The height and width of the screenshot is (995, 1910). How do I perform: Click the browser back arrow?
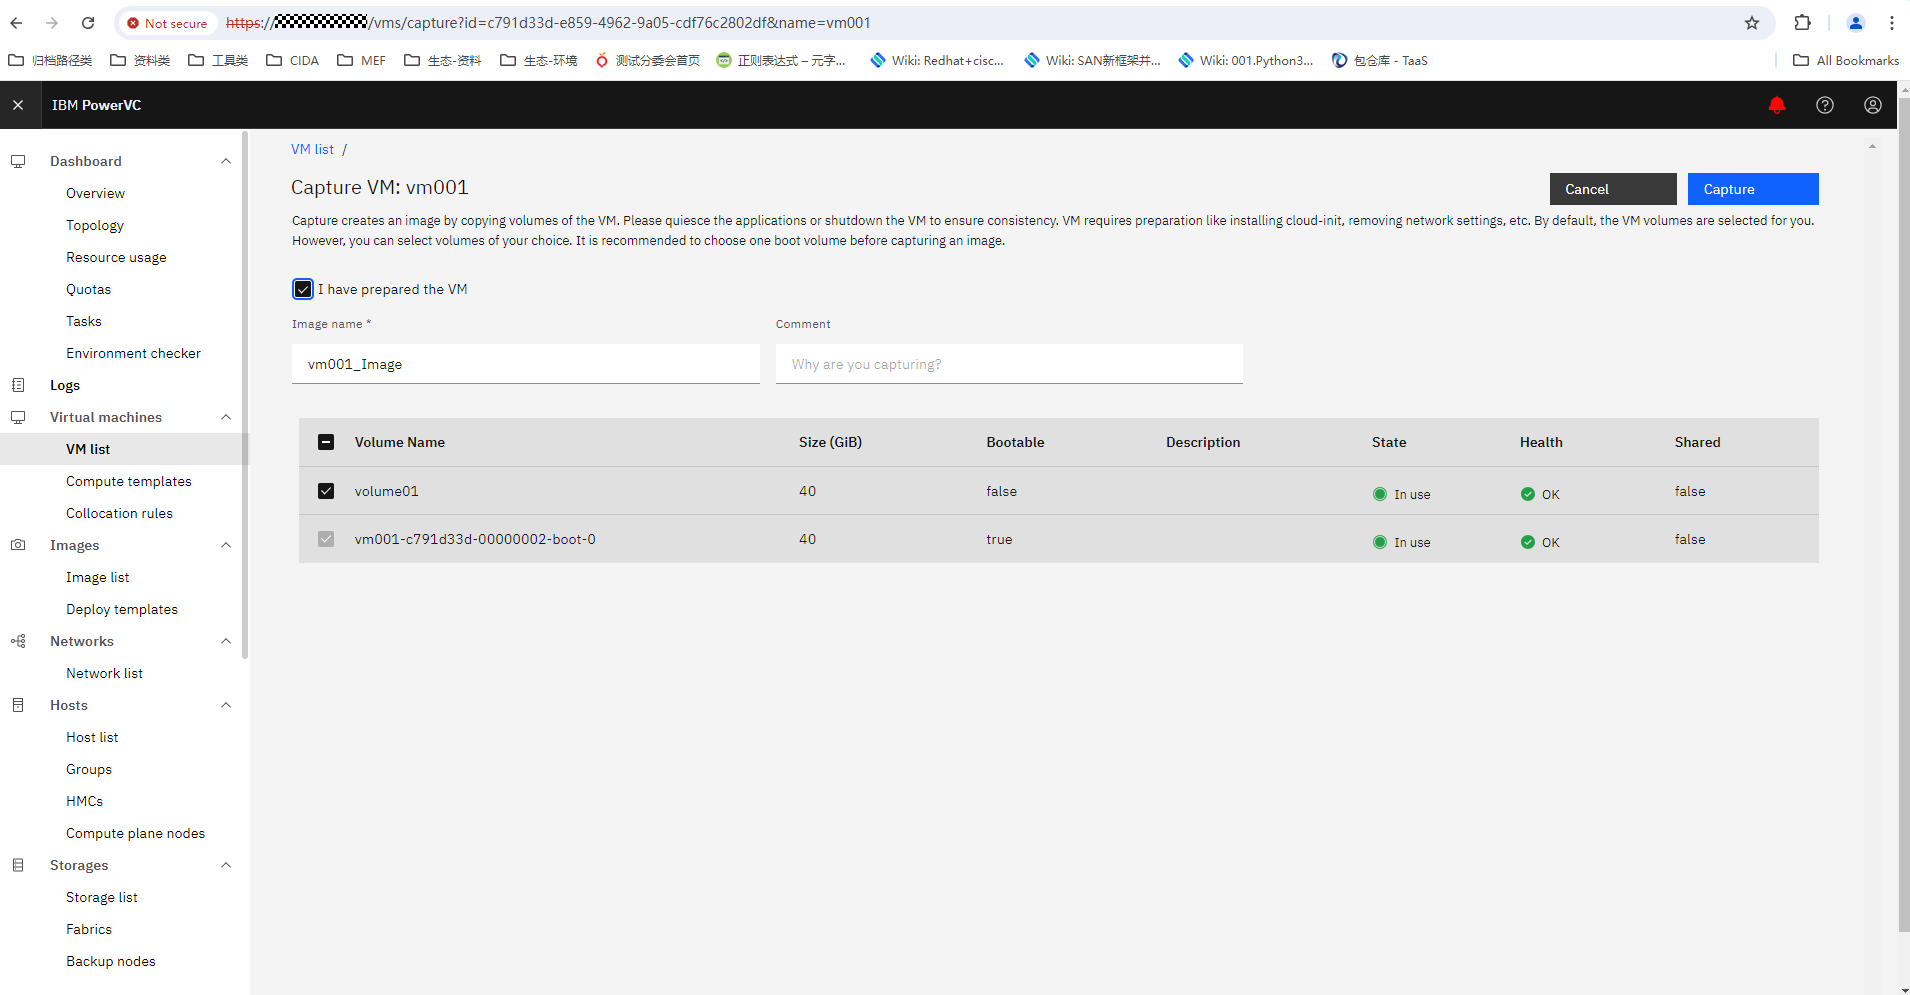click(16, 23)
